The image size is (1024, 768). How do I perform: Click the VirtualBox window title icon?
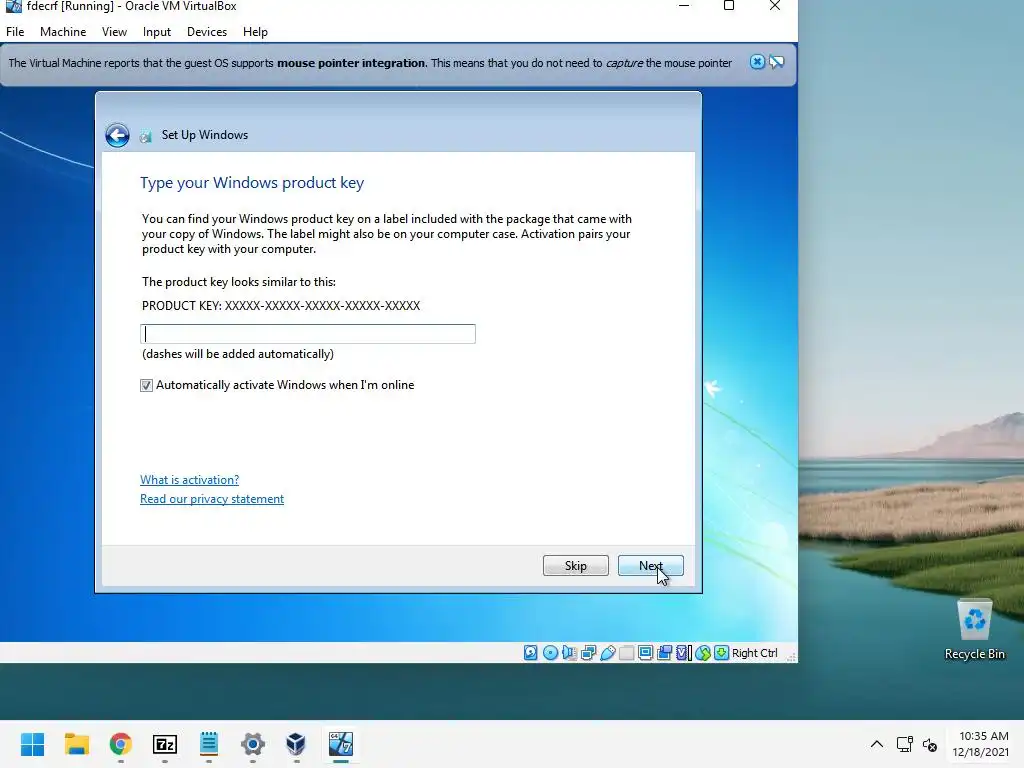[13, 7]
